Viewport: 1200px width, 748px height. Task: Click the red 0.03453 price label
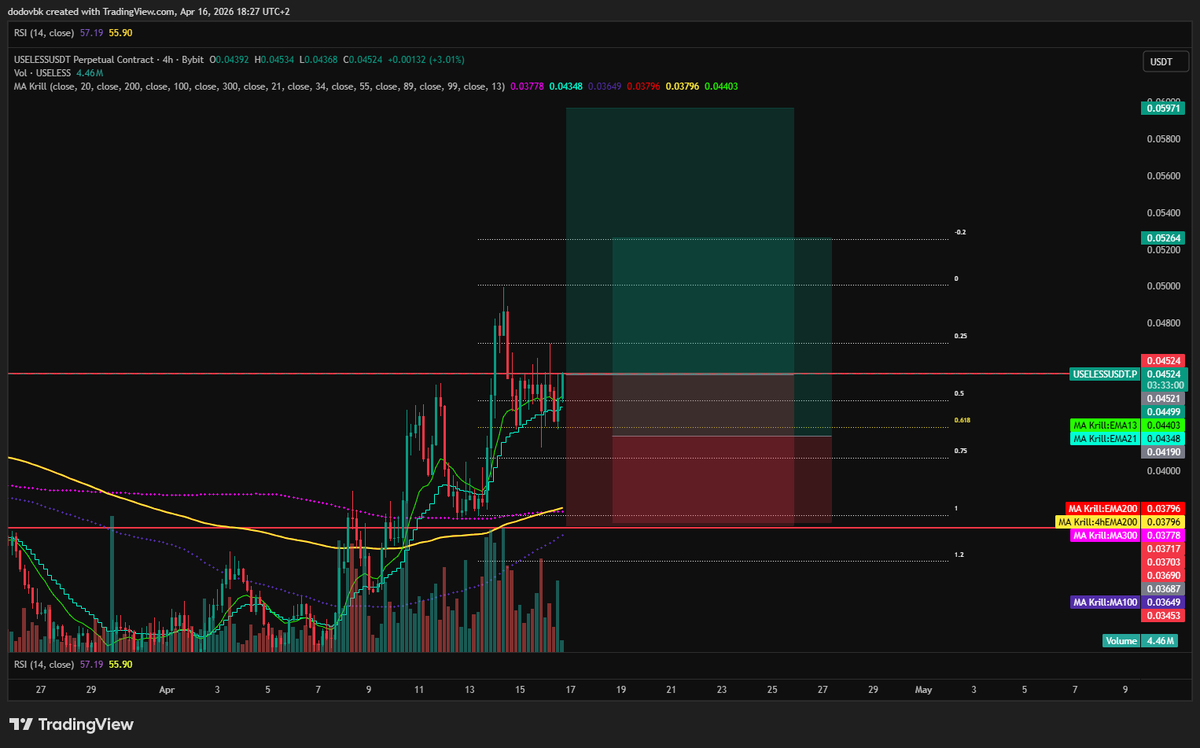coord(1161,615)
